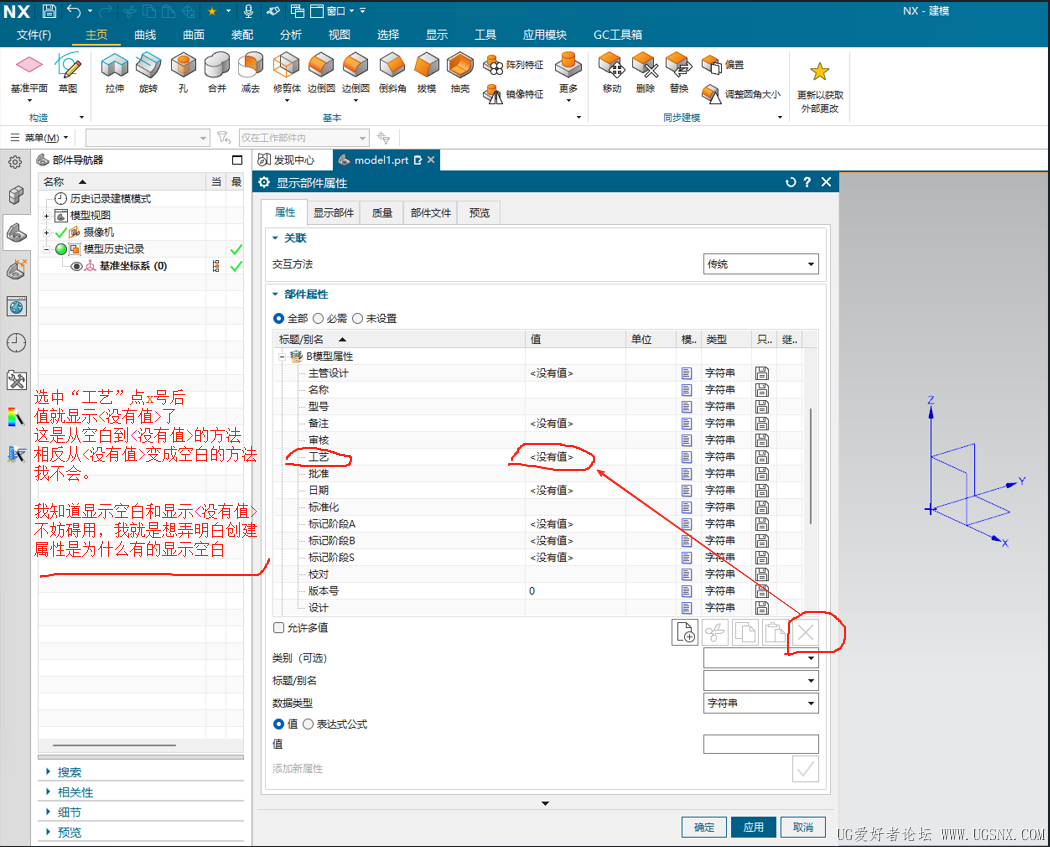Enable the 允许多值 checkbox

click(279, 628)
